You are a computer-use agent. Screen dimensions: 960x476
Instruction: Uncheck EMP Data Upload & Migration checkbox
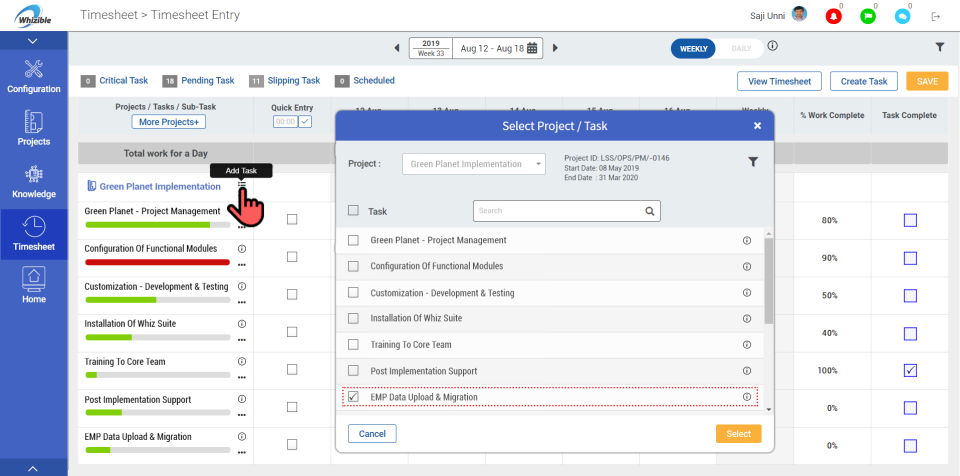352,397
